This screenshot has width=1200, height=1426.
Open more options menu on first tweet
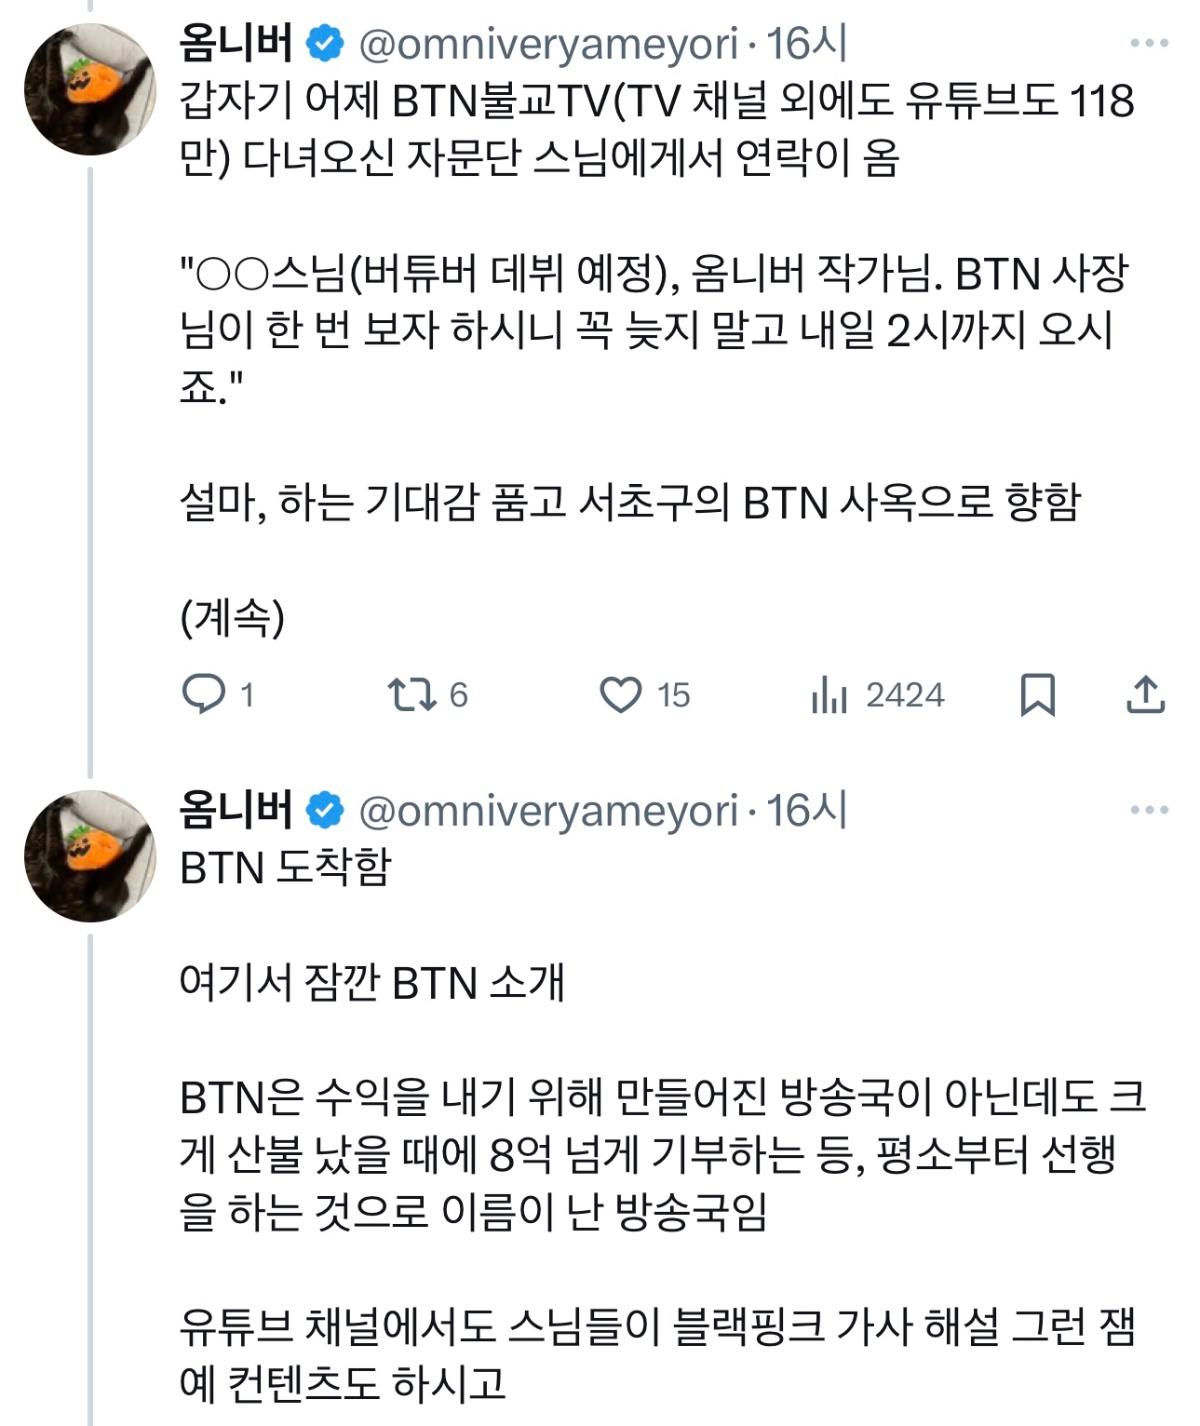coord(1149,43)
